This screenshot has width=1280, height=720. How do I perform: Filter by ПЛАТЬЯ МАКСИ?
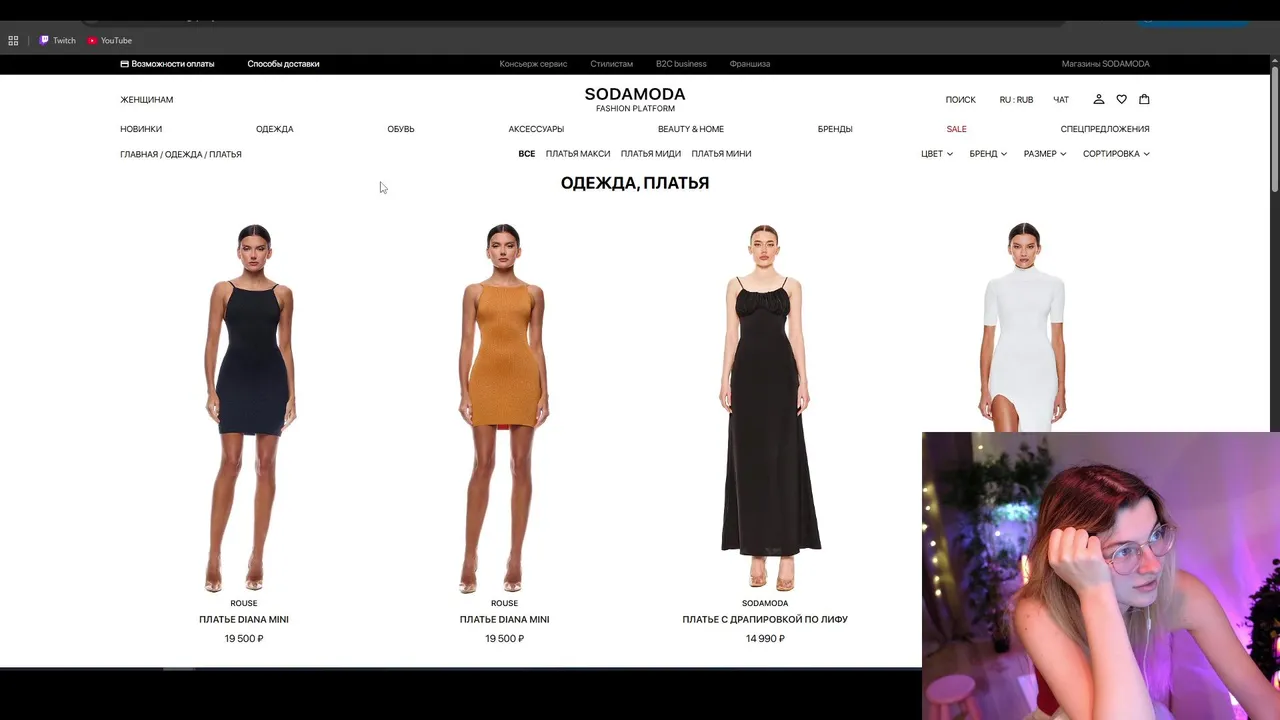578,154
